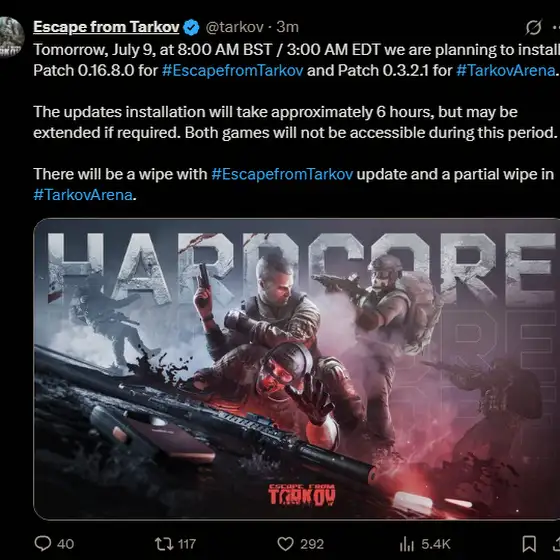The width and height of the screenshot is (560, 560).
Task: Click the reply speech bubble icon
Action: click(42, 543)
